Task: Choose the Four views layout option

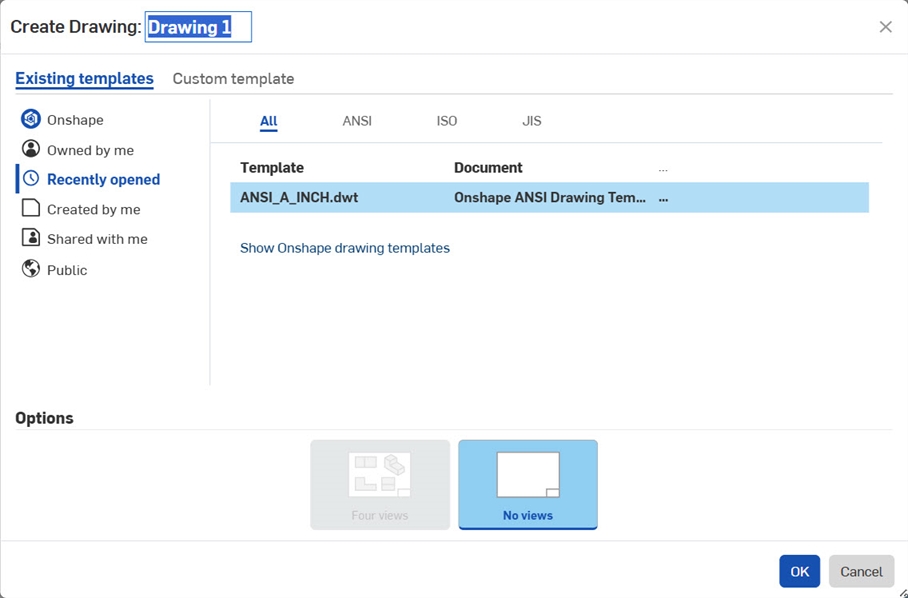Action: (380, 484)
